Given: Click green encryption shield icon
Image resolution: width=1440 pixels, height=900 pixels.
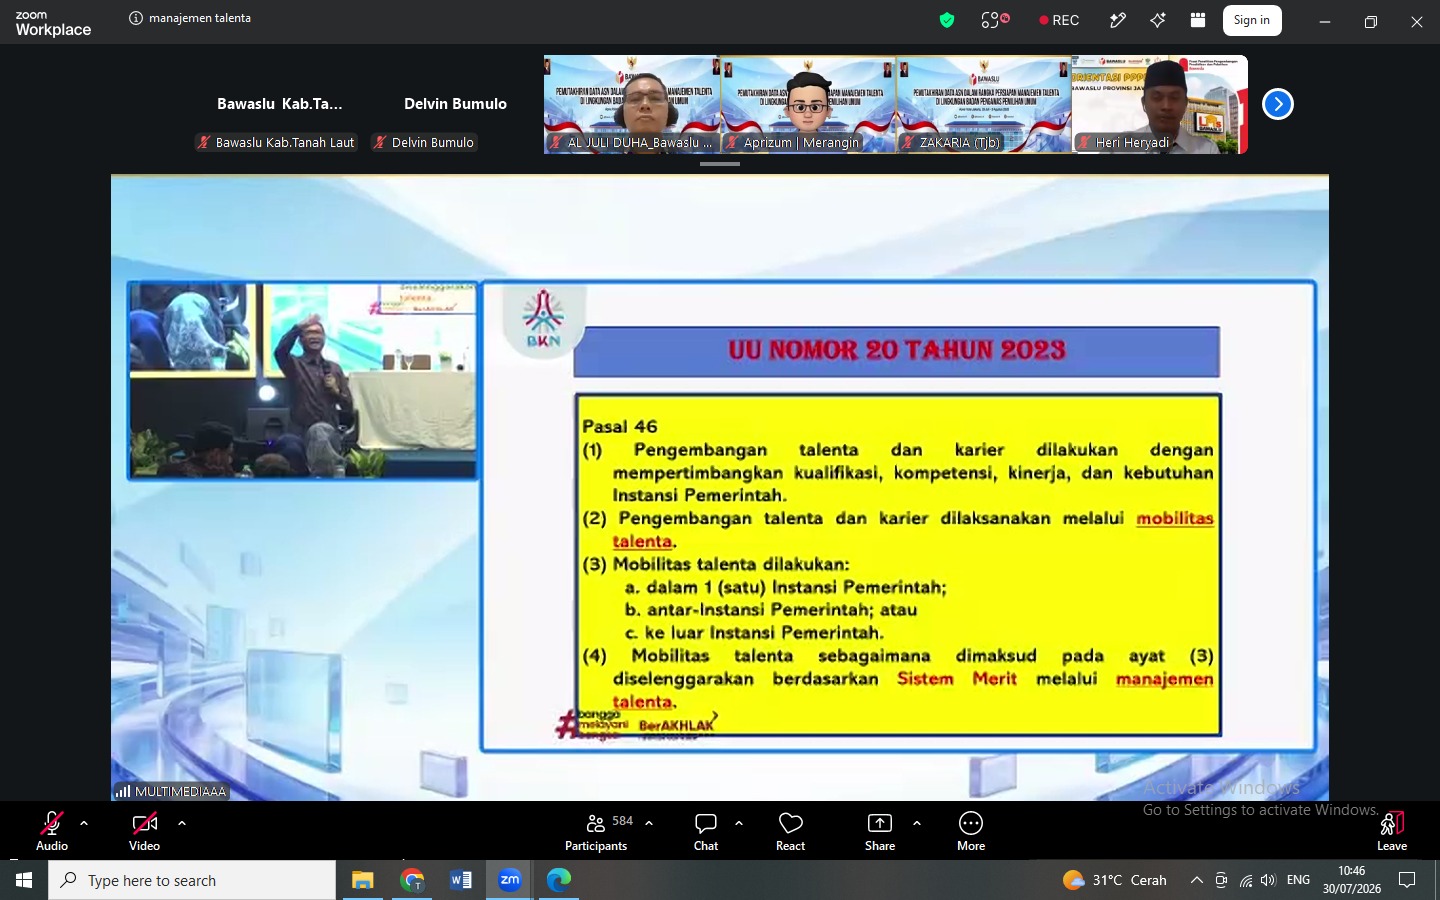Looking at the screenshot, I should pyautogui.click(x=947, y=20).
